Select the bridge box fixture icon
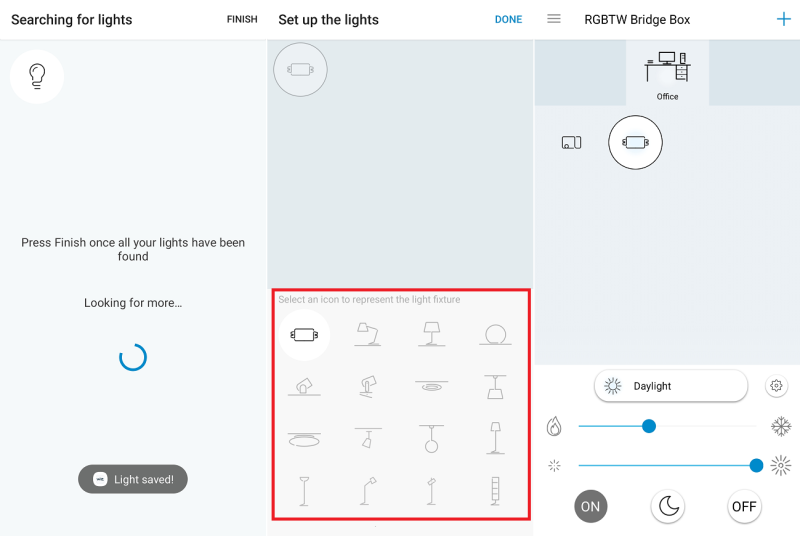Viewport: 800px width, 536px height. tap(304, 335)
